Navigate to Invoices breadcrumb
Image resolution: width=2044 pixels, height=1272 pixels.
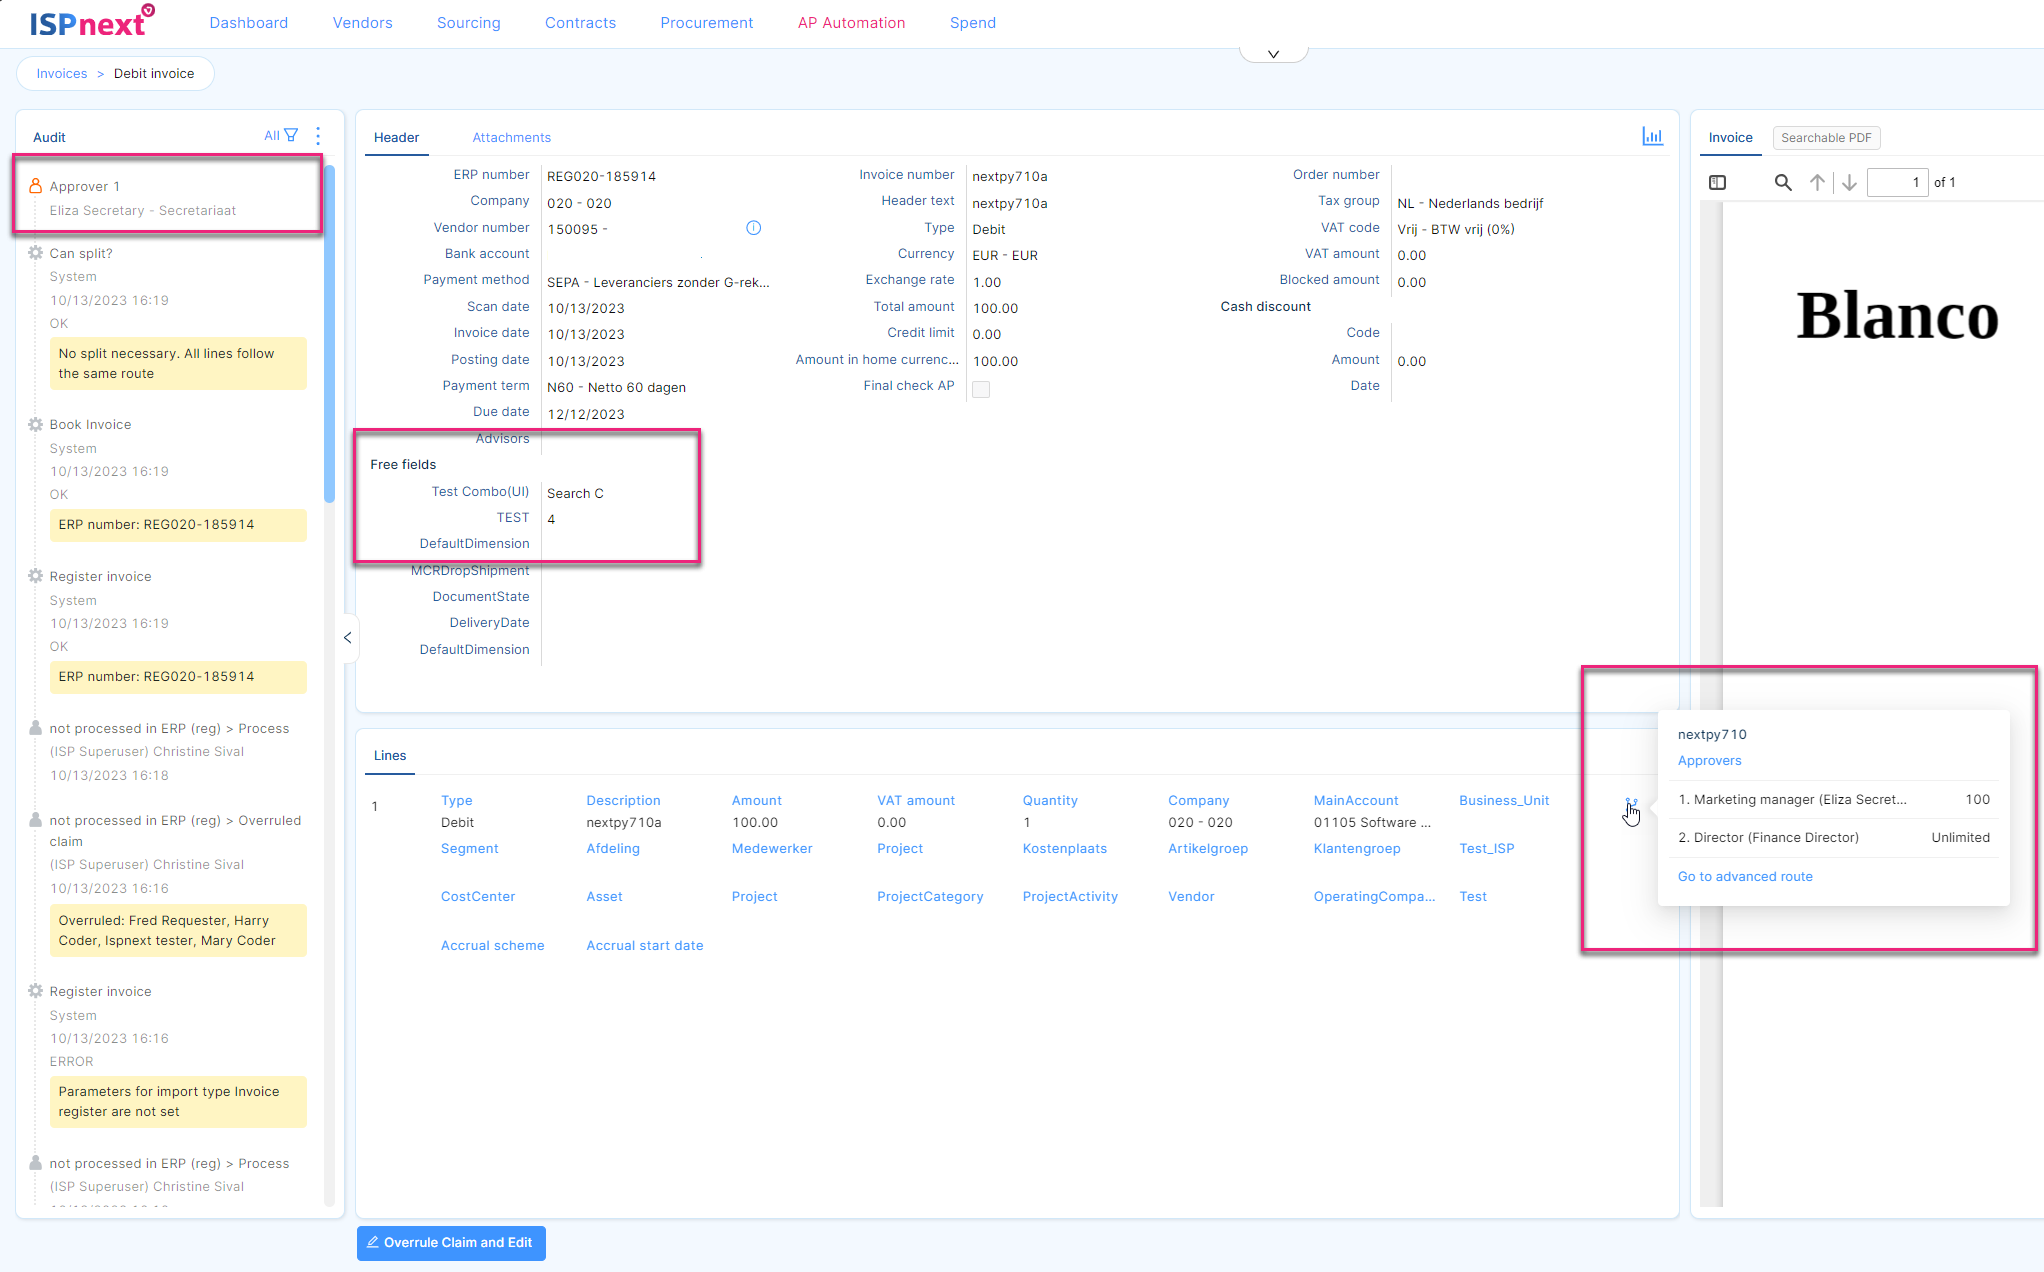pos(62,73)
